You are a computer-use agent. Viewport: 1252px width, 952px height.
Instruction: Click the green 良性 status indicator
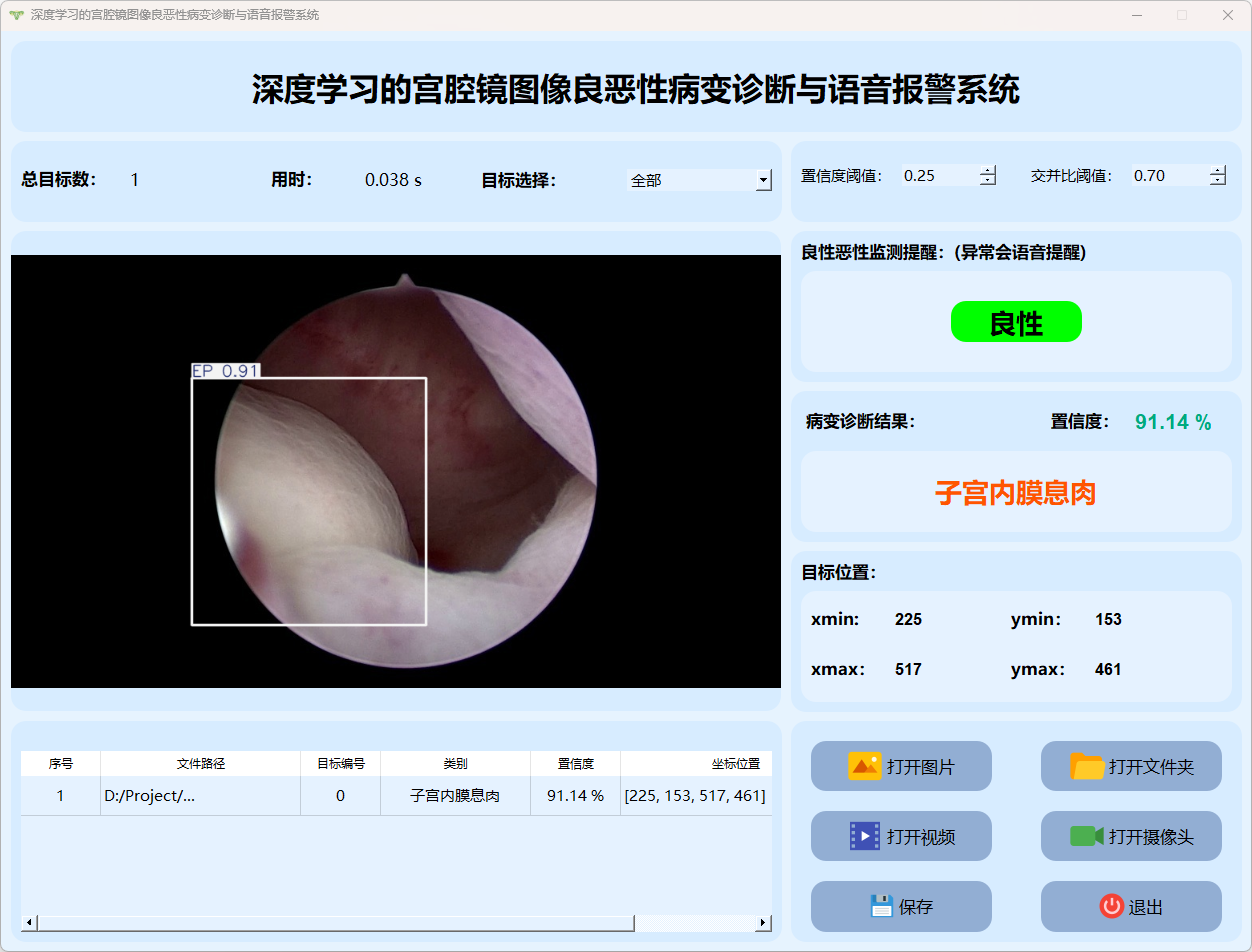click(x=1016, y=322)
